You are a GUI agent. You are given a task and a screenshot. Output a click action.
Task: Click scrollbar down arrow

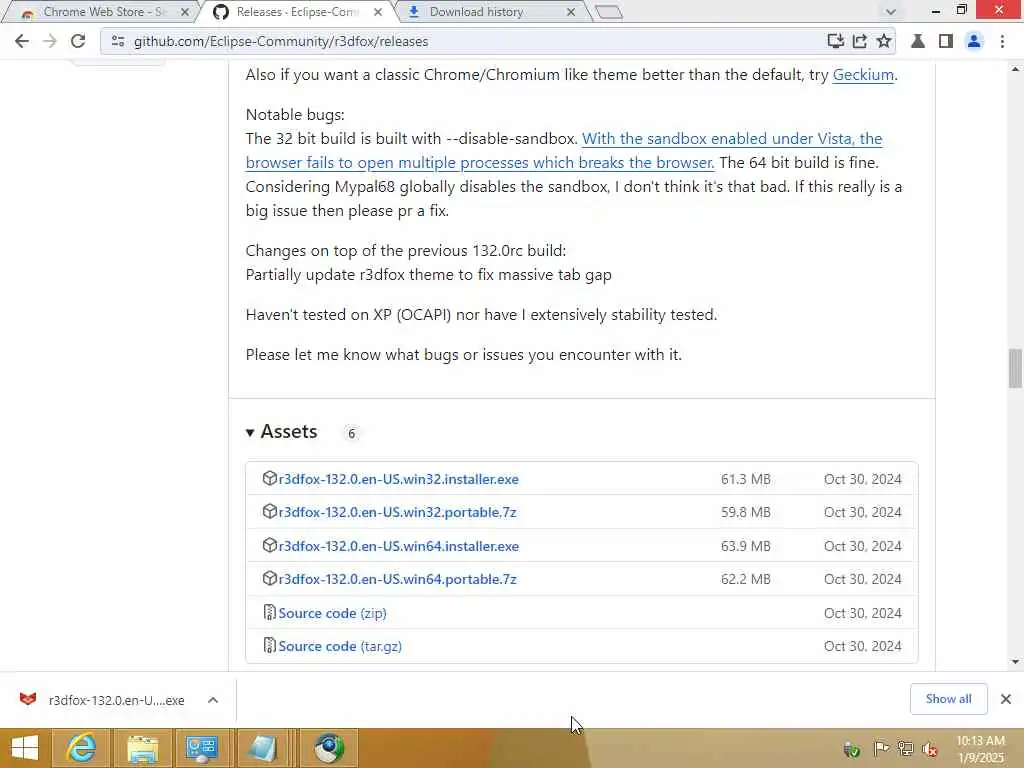click(1015, 662)
